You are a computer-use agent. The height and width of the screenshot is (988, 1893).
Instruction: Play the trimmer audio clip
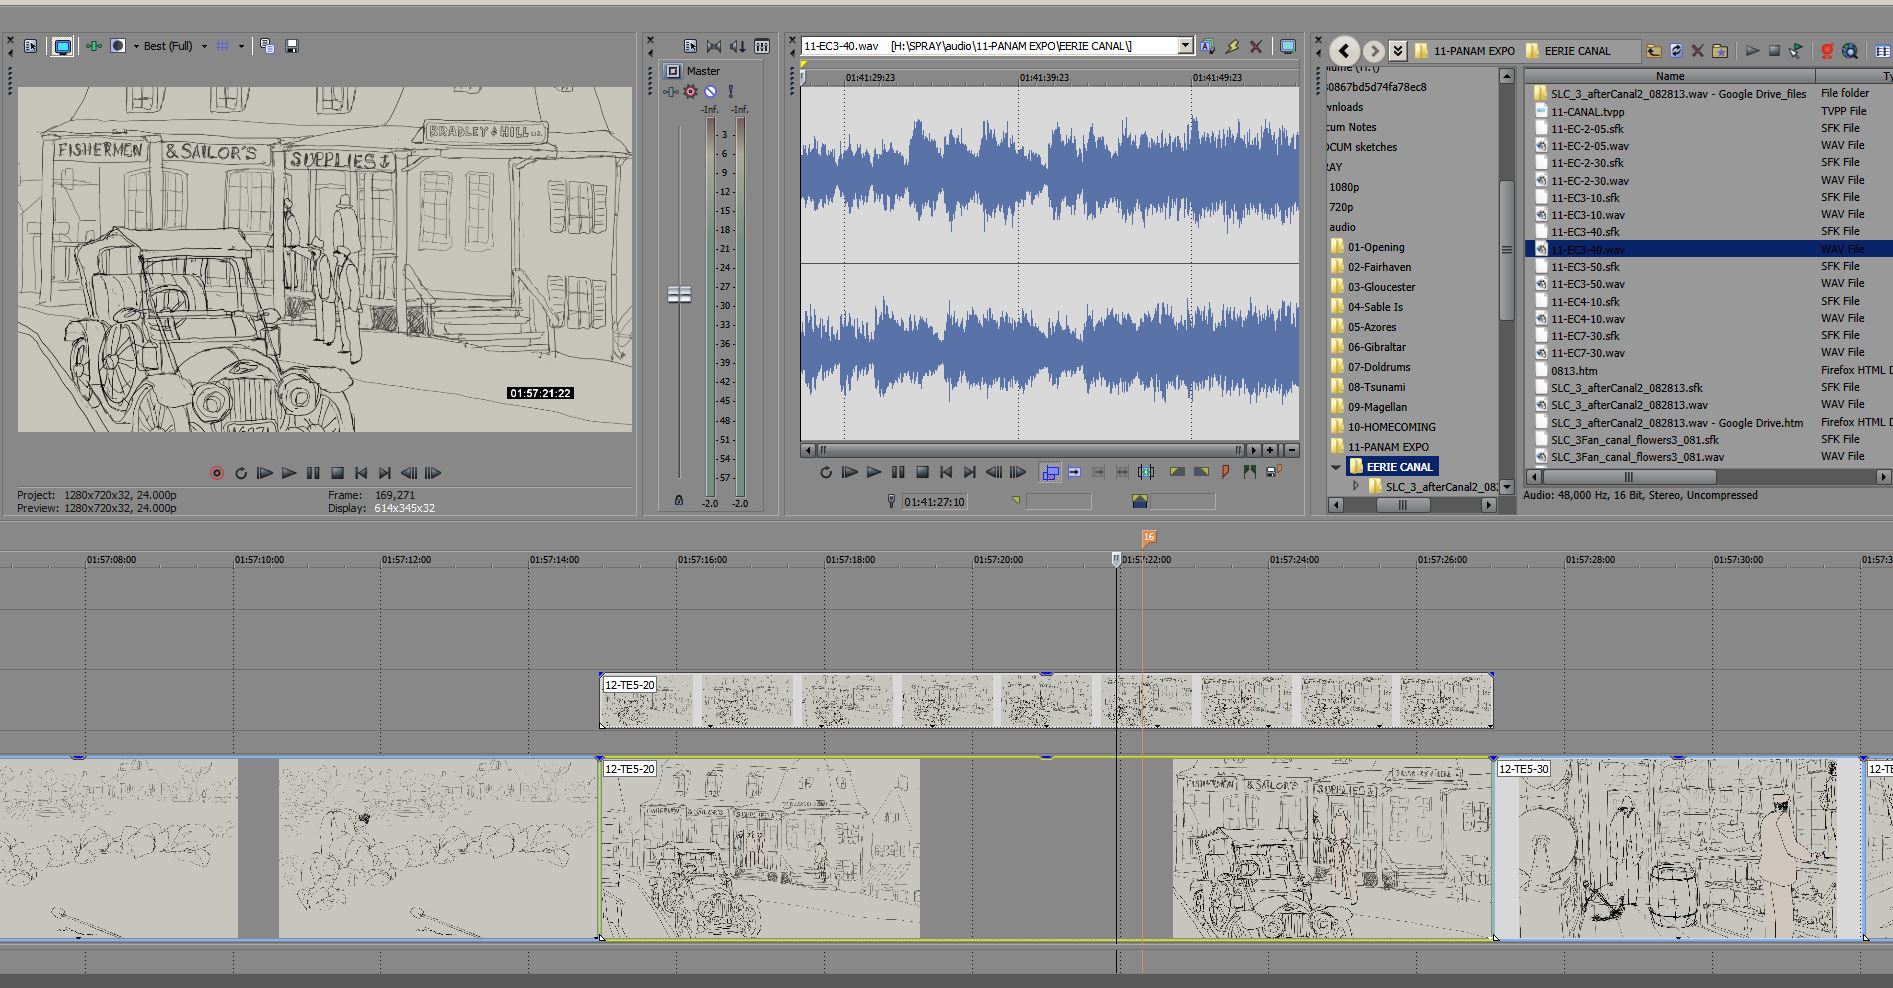(x=874, y=472)
